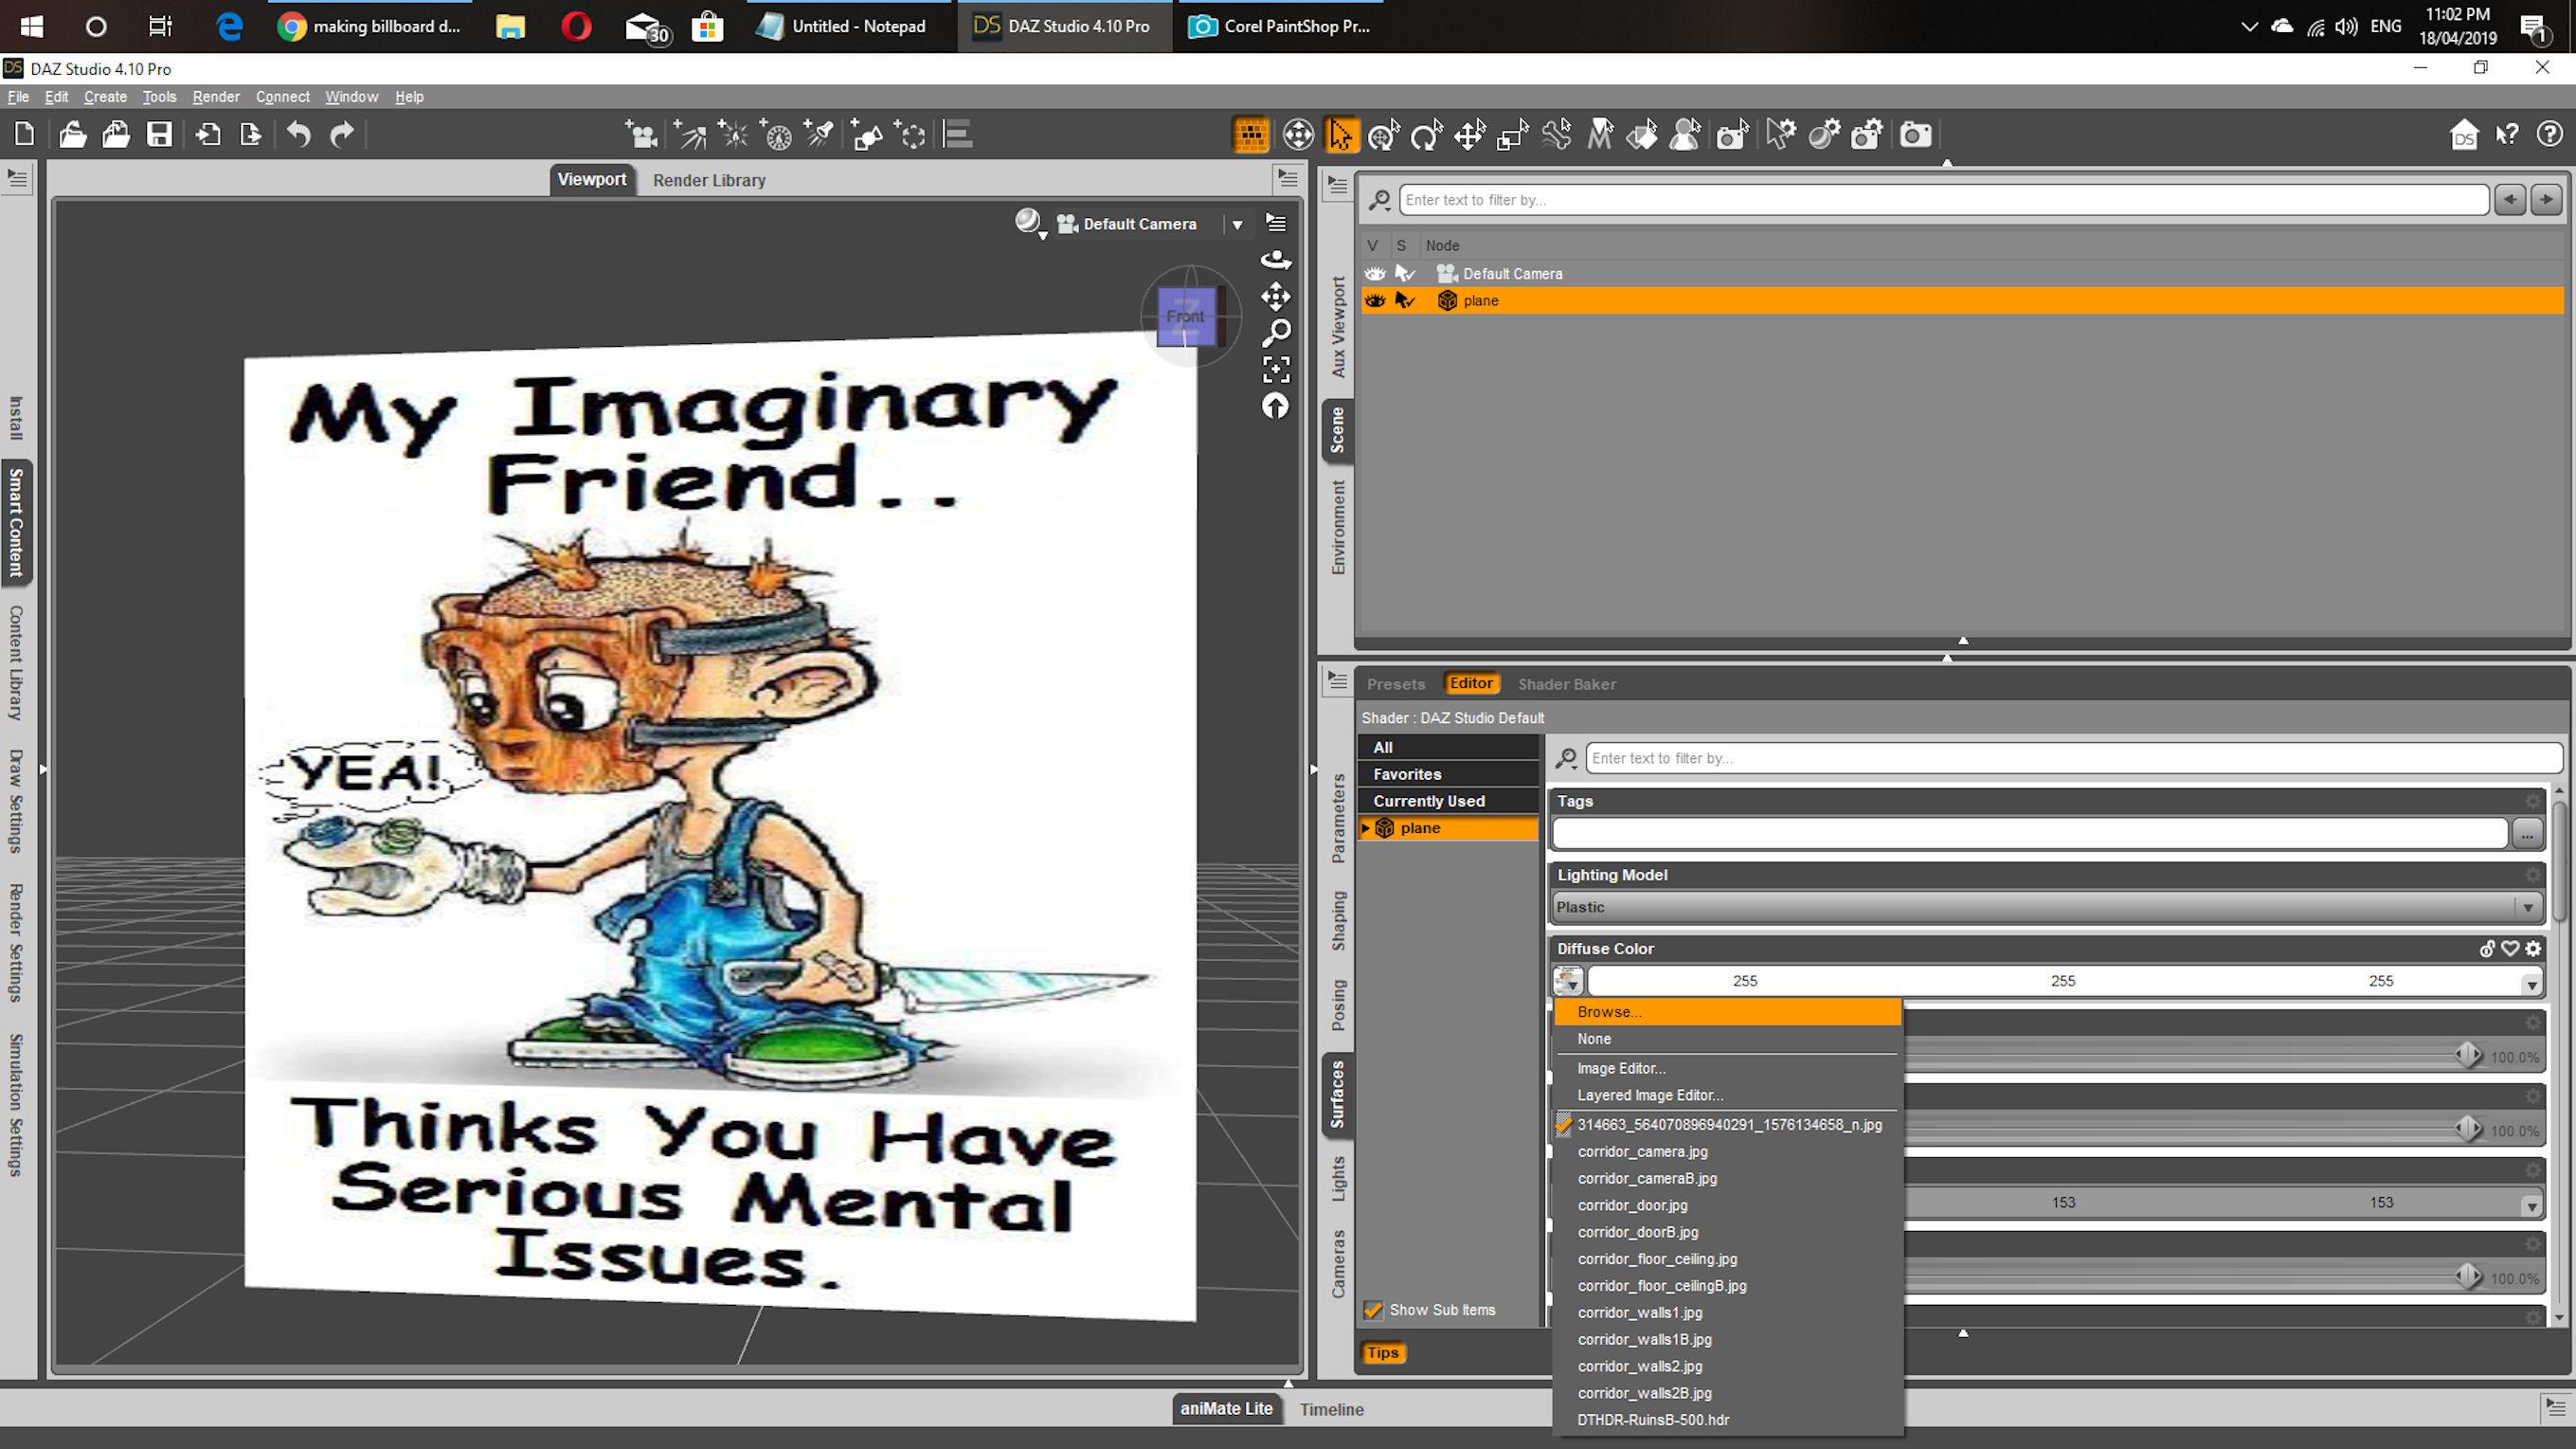The image size is (2576, 1449).
Task: Open DAZ Studio from the Windows taskbar
Action: (x=1063, y=26)
